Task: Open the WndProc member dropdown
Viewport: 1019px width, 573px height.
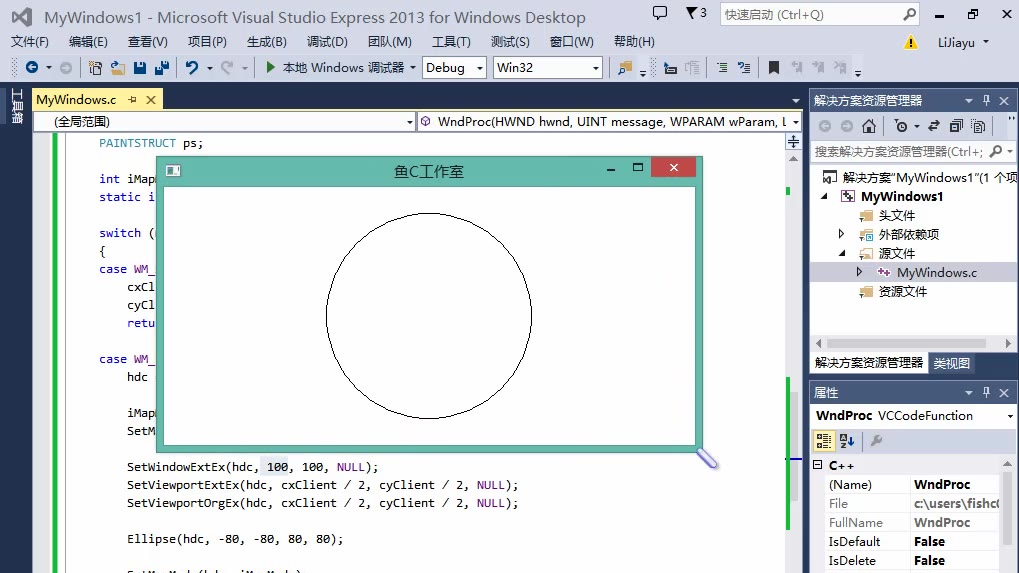Action: tap(795, 121)
